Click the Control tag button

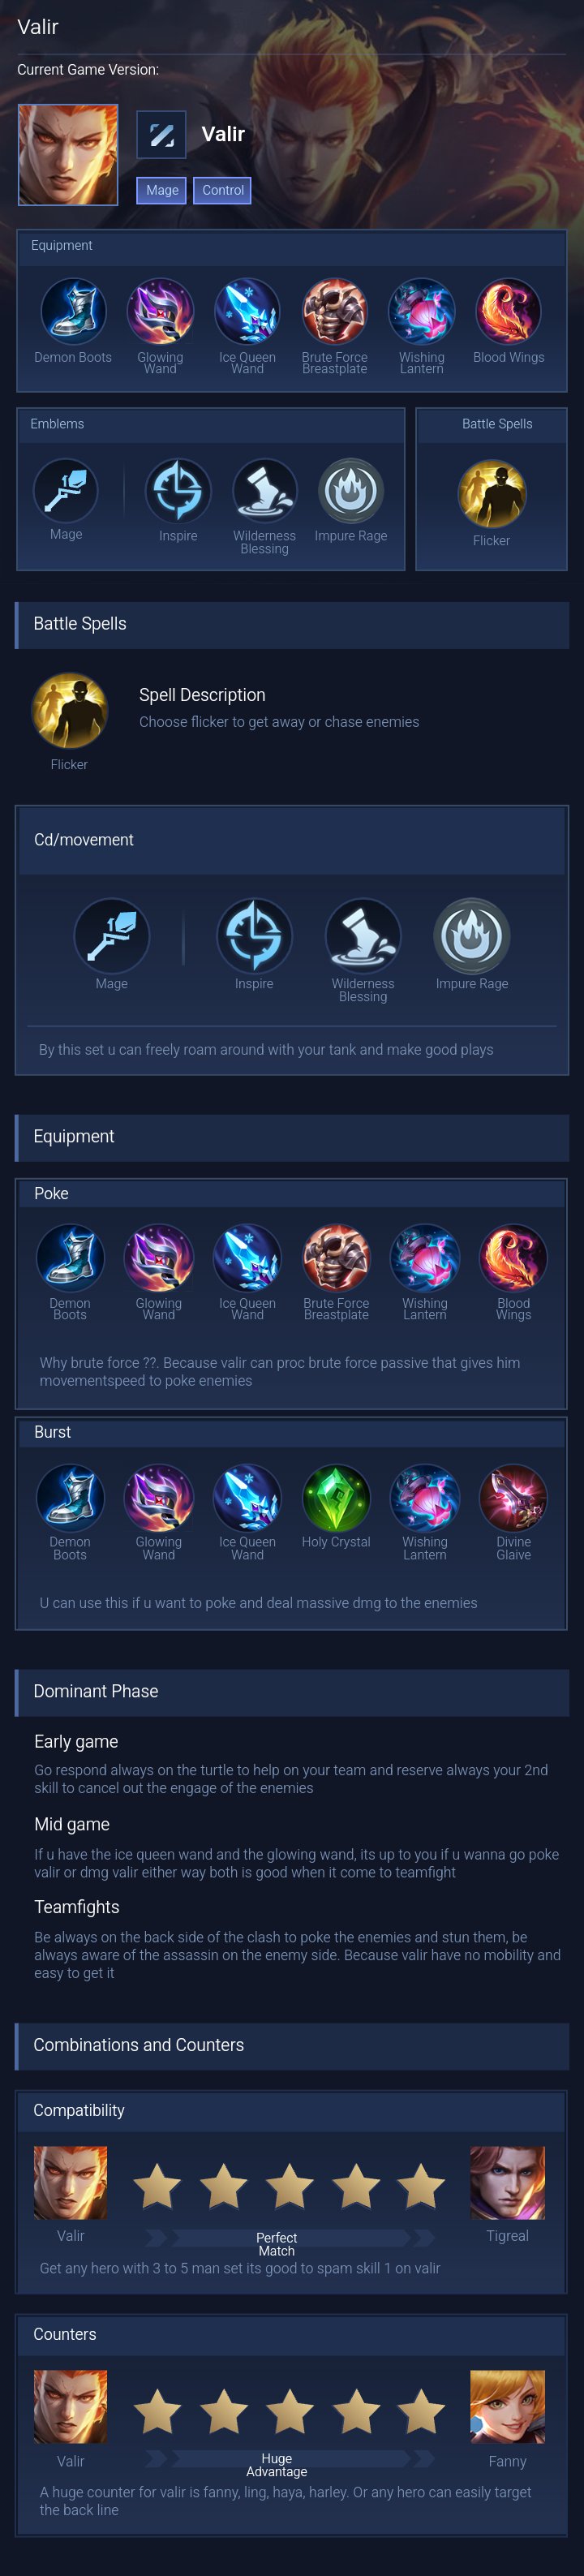tap(223, 190)
